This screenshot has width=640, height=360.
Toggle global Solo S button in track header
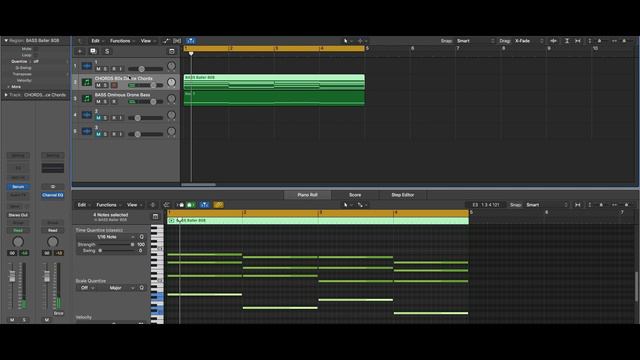[x=107, y=51]
